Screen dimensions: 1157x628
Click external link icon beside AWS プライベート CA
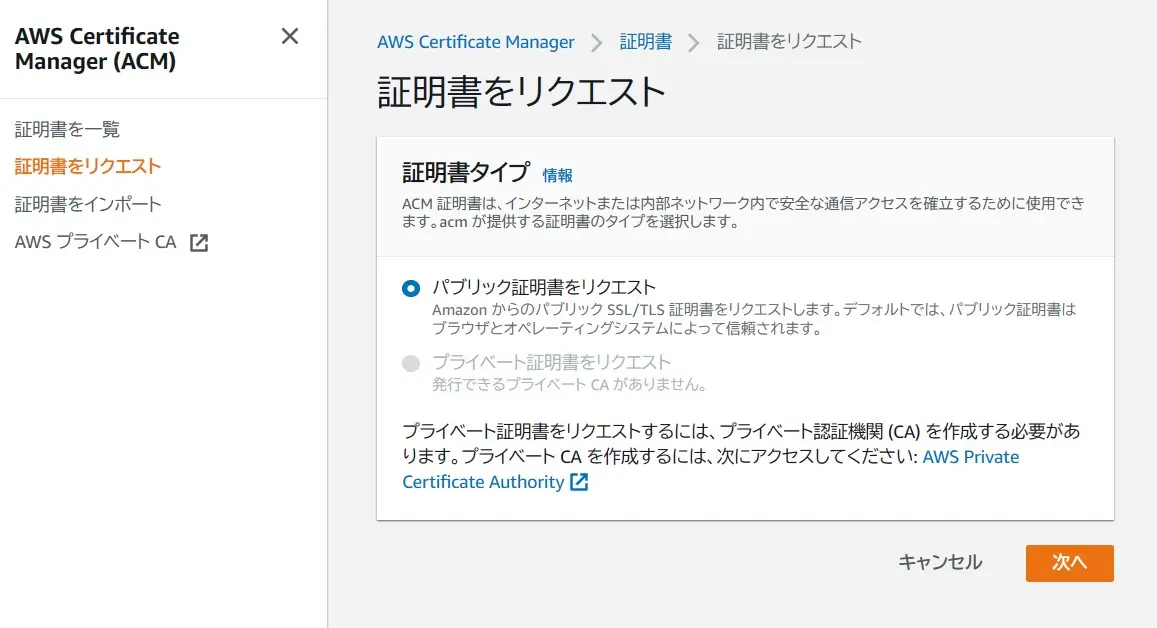tap(199, 243)
